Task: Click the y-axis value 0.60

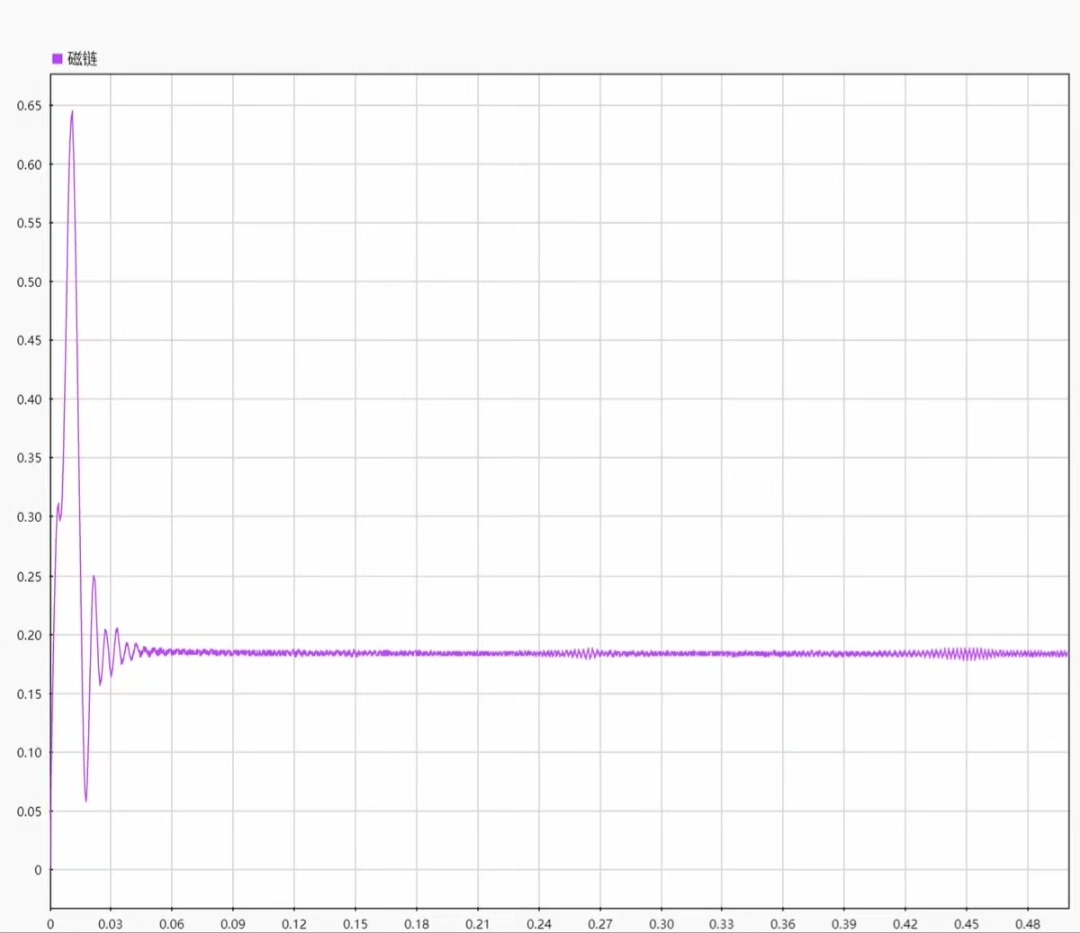Action: [x=29, y=165]
